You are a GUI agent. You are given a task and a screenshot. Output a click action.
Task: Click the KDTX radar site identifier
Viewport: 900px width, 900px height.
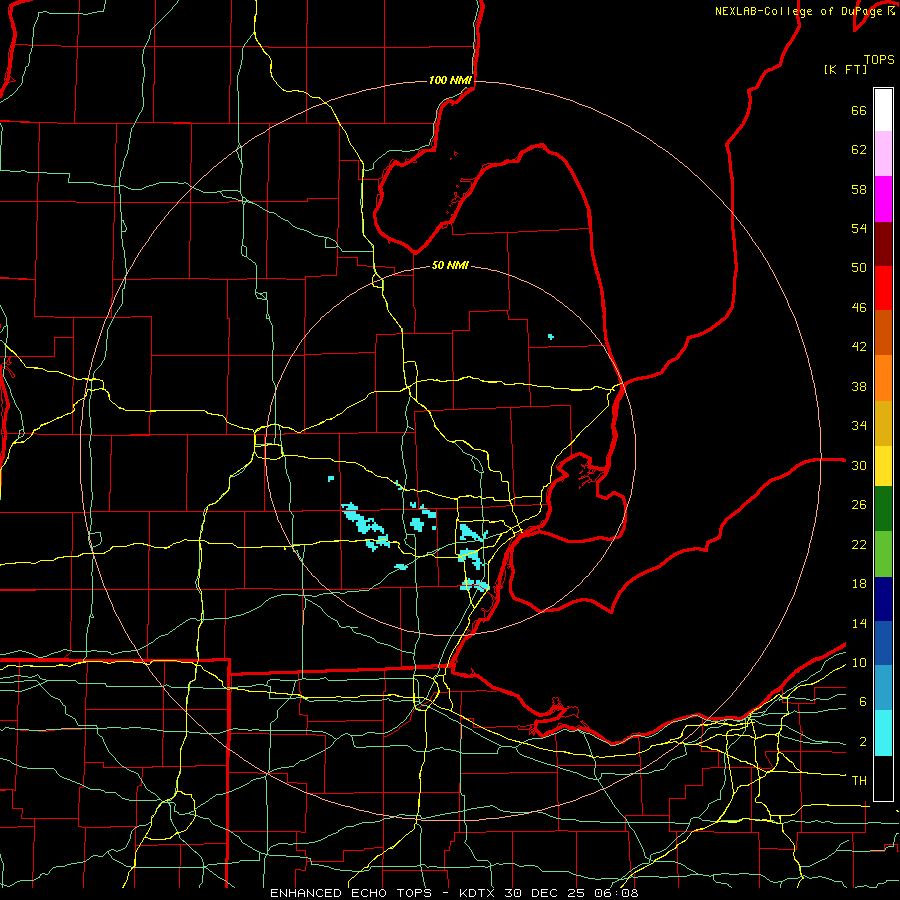pos(479,893)
